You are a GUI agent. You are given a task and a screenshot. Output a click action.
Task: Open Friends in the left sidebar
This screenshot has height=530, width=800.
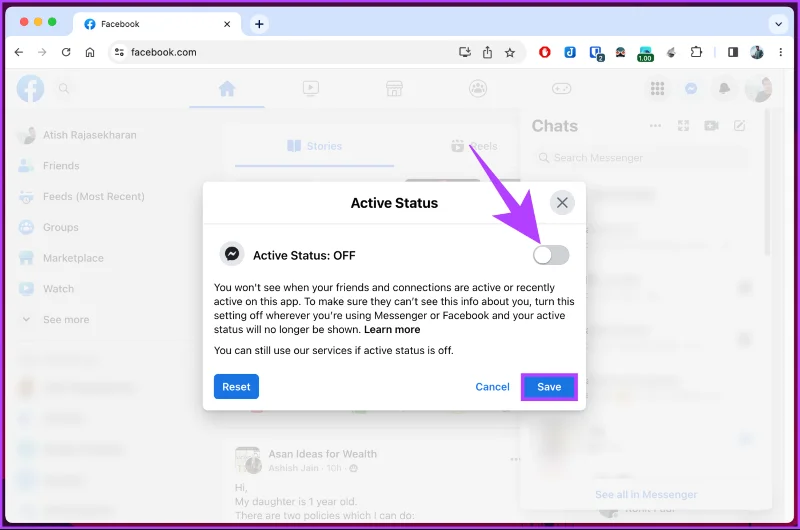[49, 166]
